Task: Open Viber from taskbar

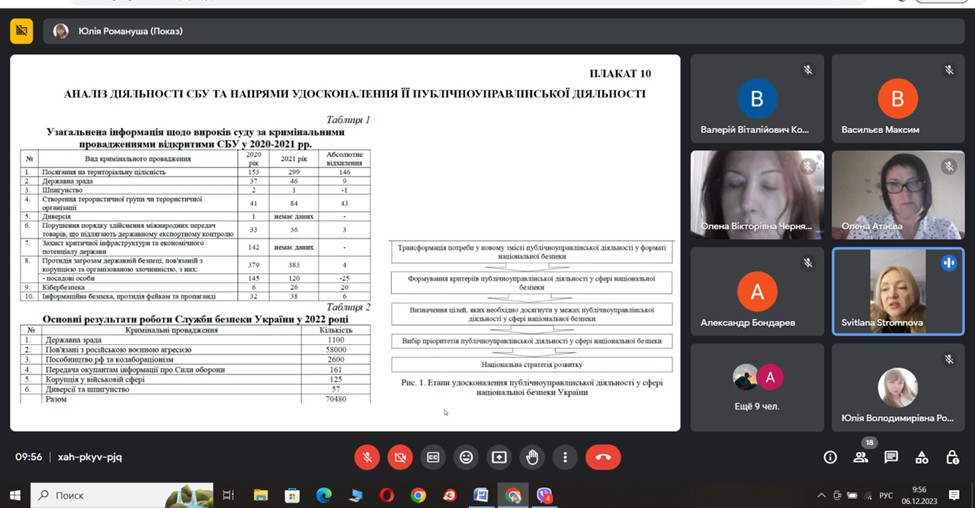Action: tap(545, 496)
